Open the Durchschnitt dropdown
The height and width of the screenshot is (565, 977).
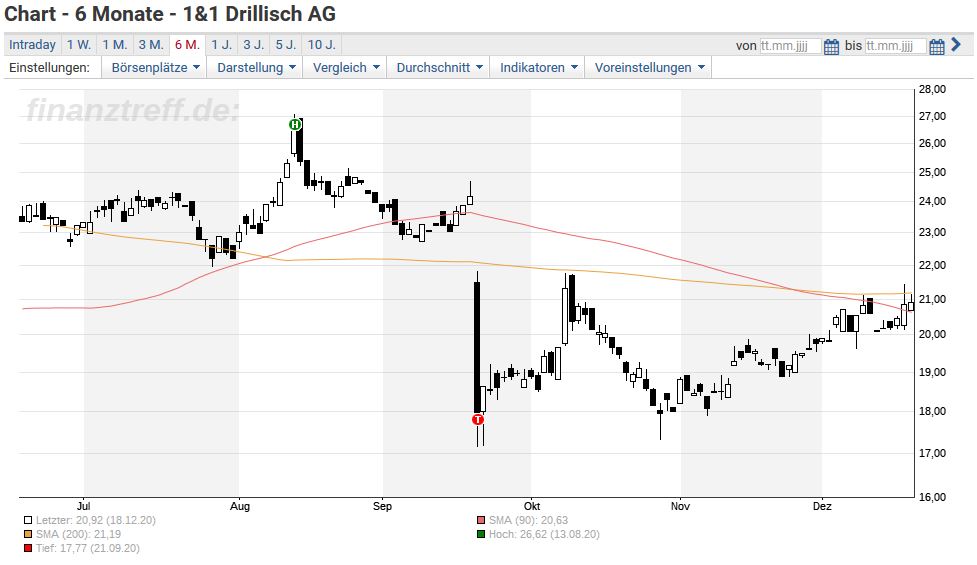coord(439,67)
